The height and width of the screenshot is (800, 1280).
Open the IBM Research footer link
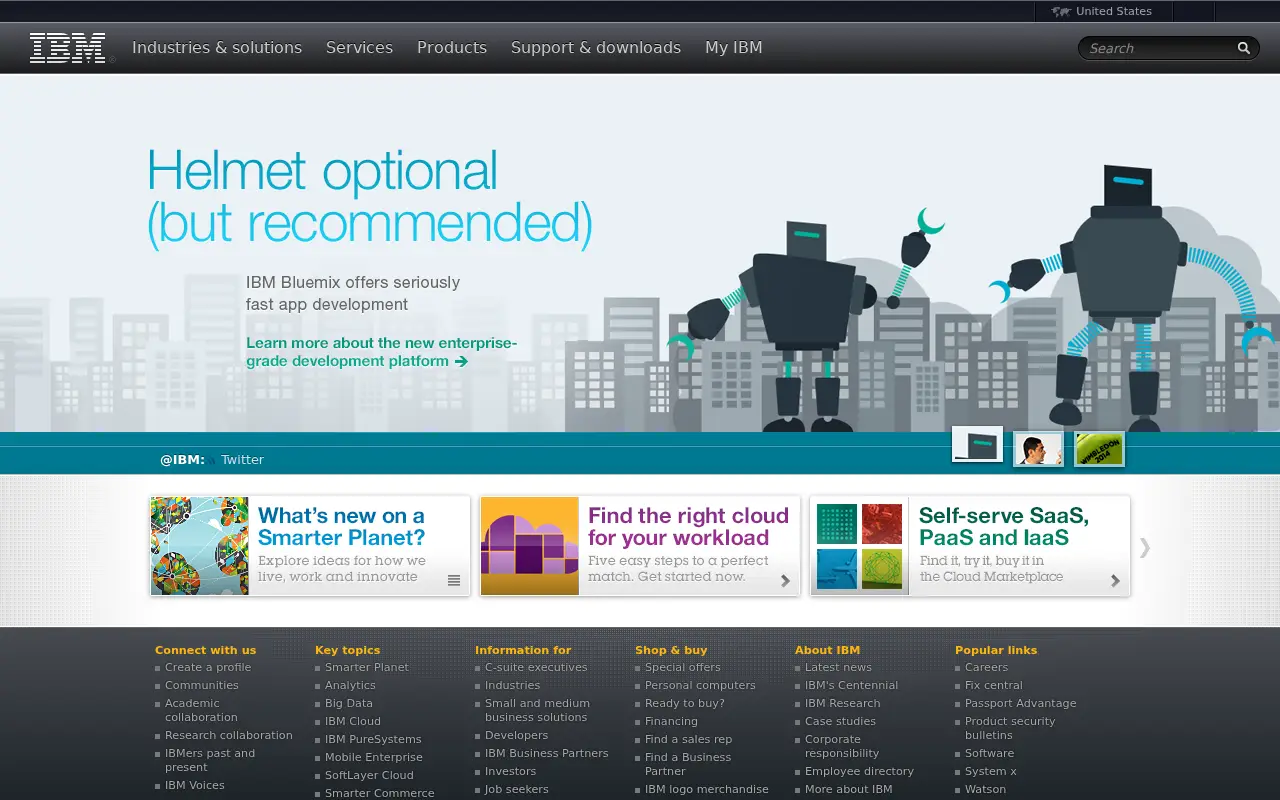tap(843, 704)
